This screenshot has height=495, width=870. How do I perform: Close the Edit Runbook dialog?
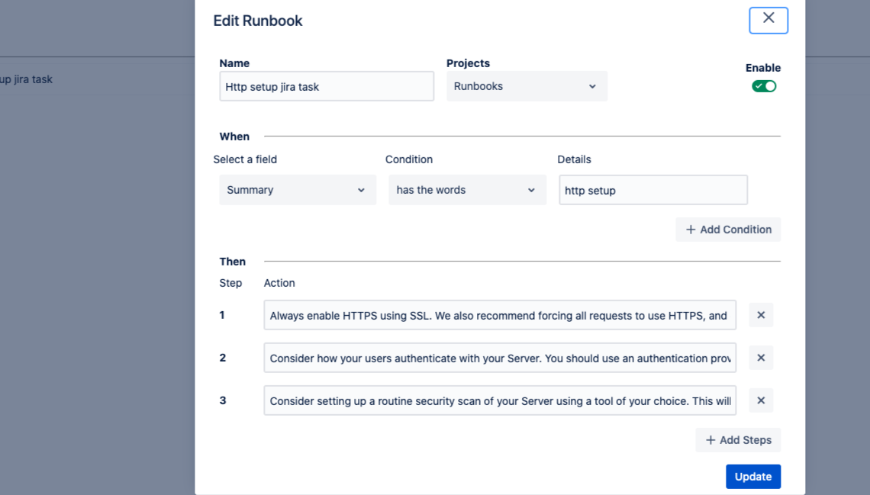point(768,20)
